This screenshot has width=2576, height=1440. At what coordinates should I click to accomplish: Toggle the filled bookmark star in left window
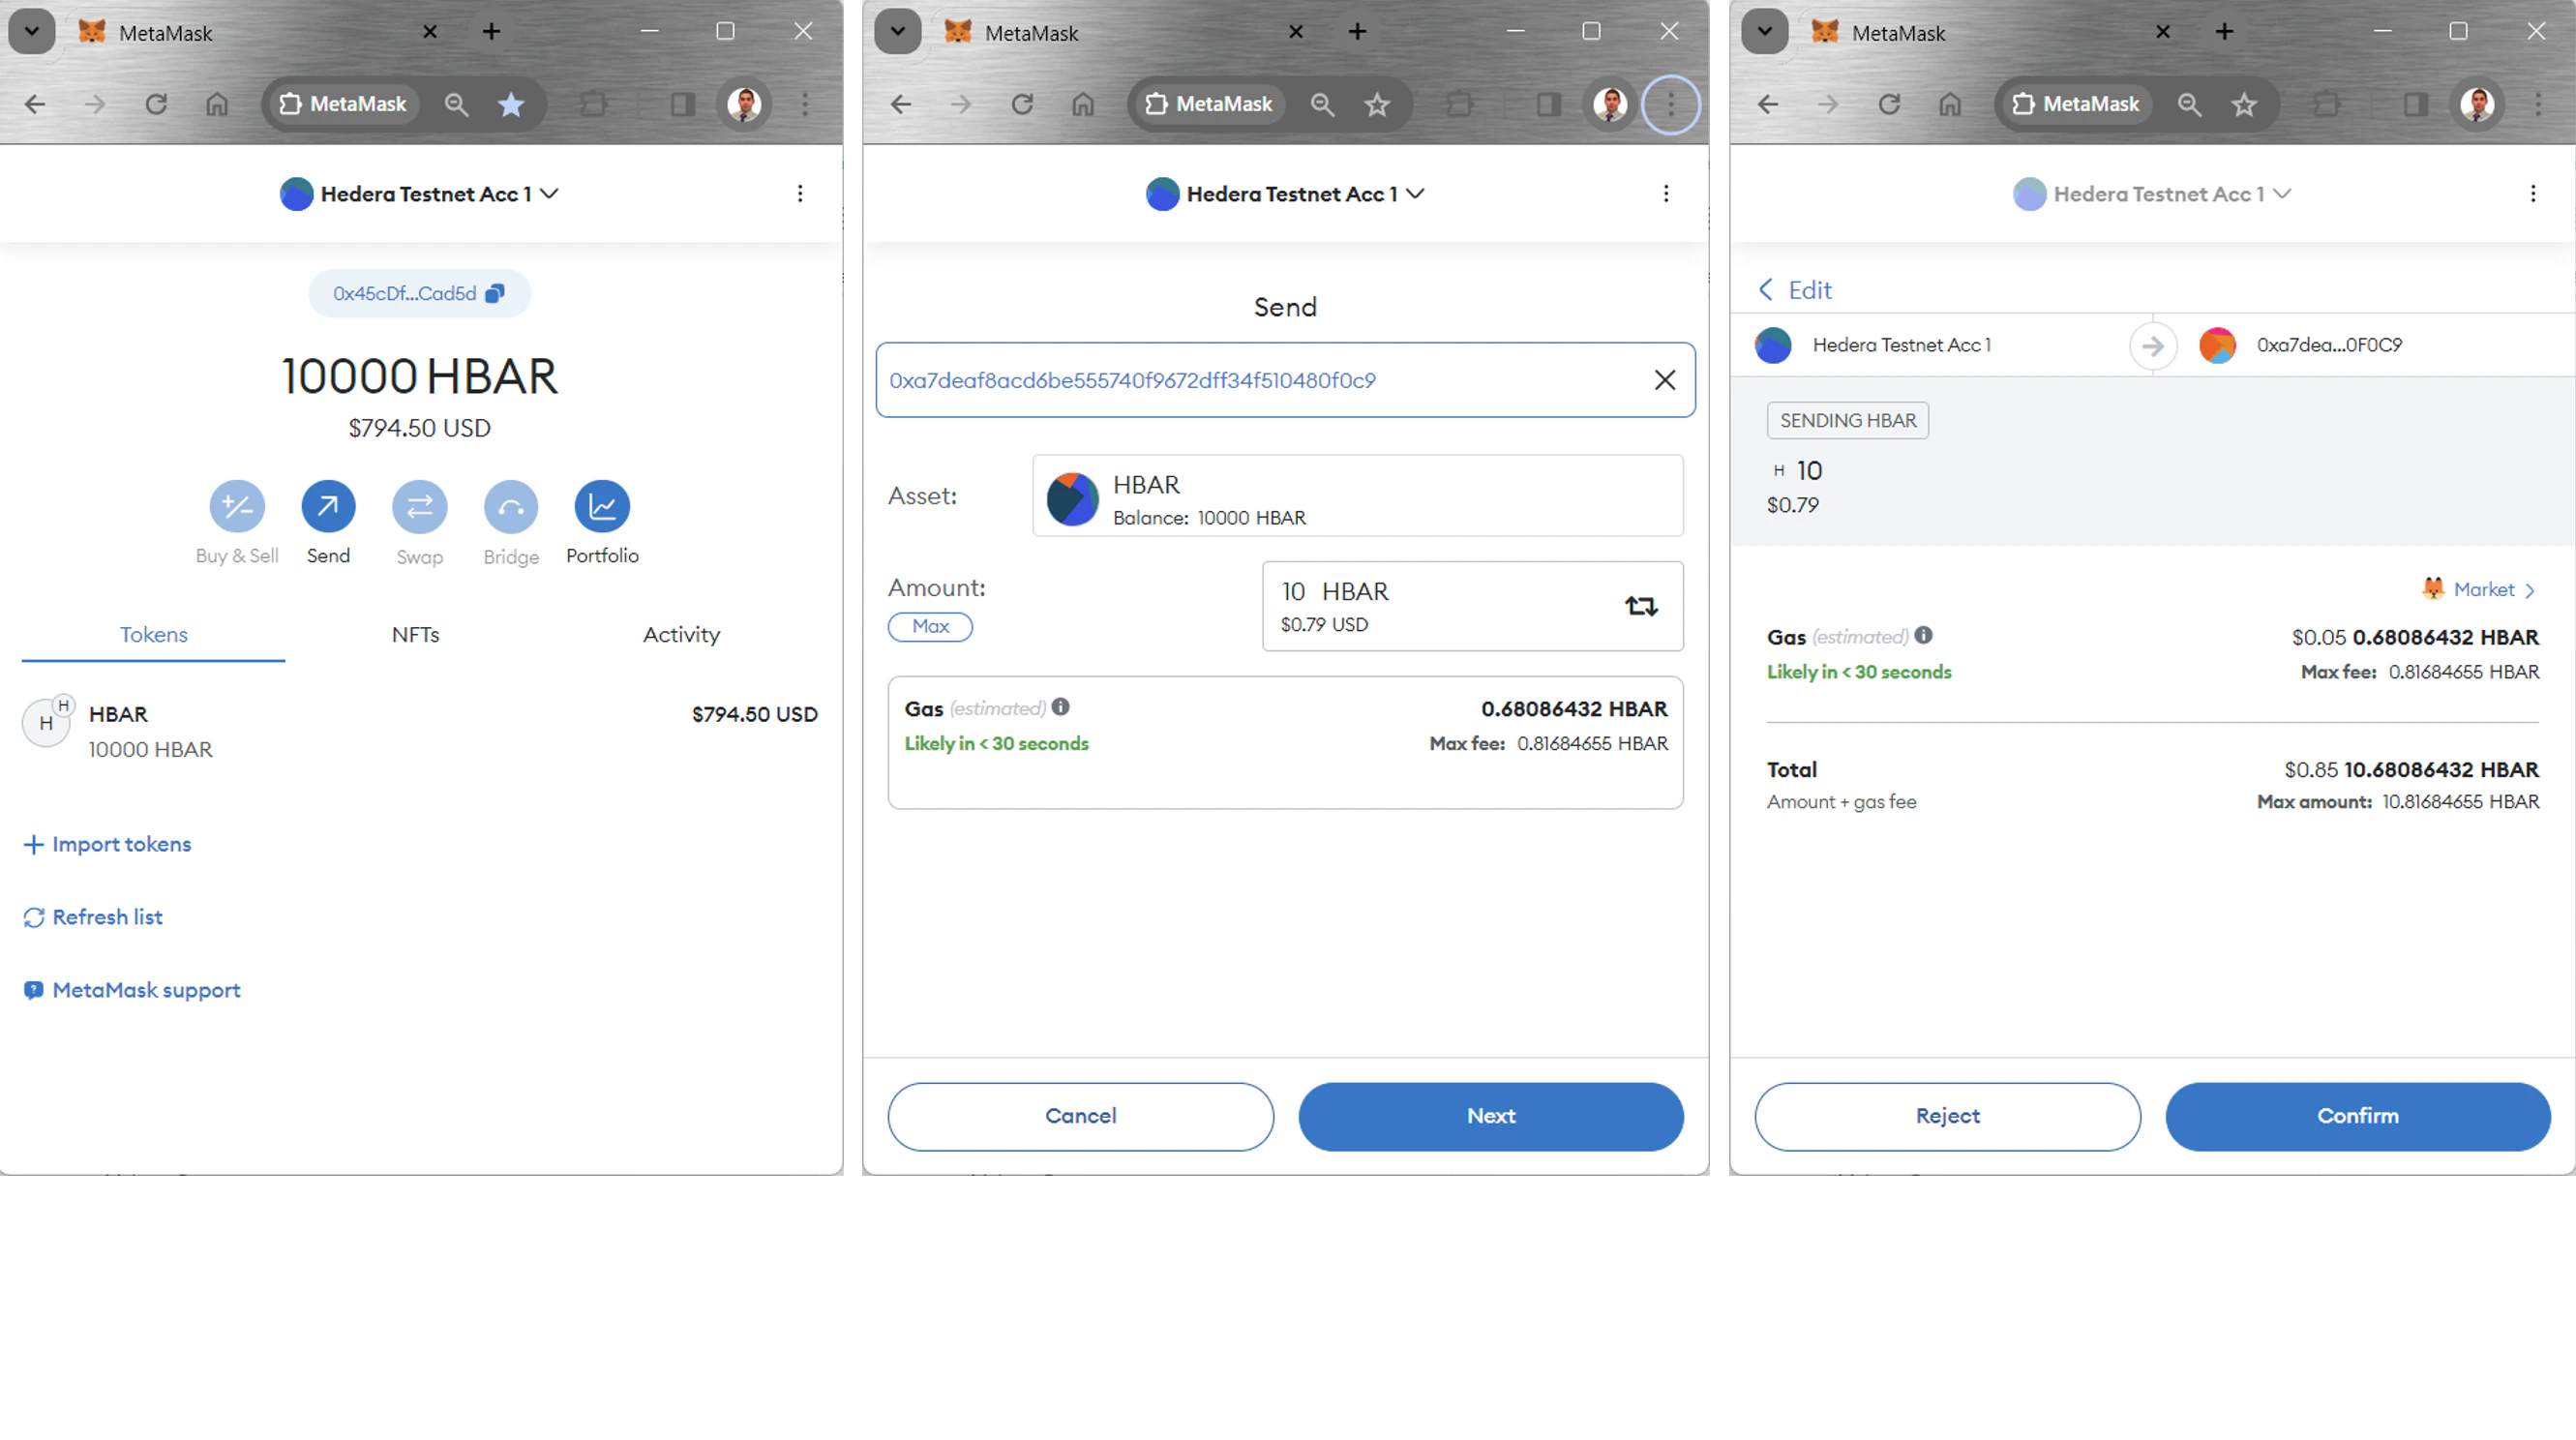511,104
